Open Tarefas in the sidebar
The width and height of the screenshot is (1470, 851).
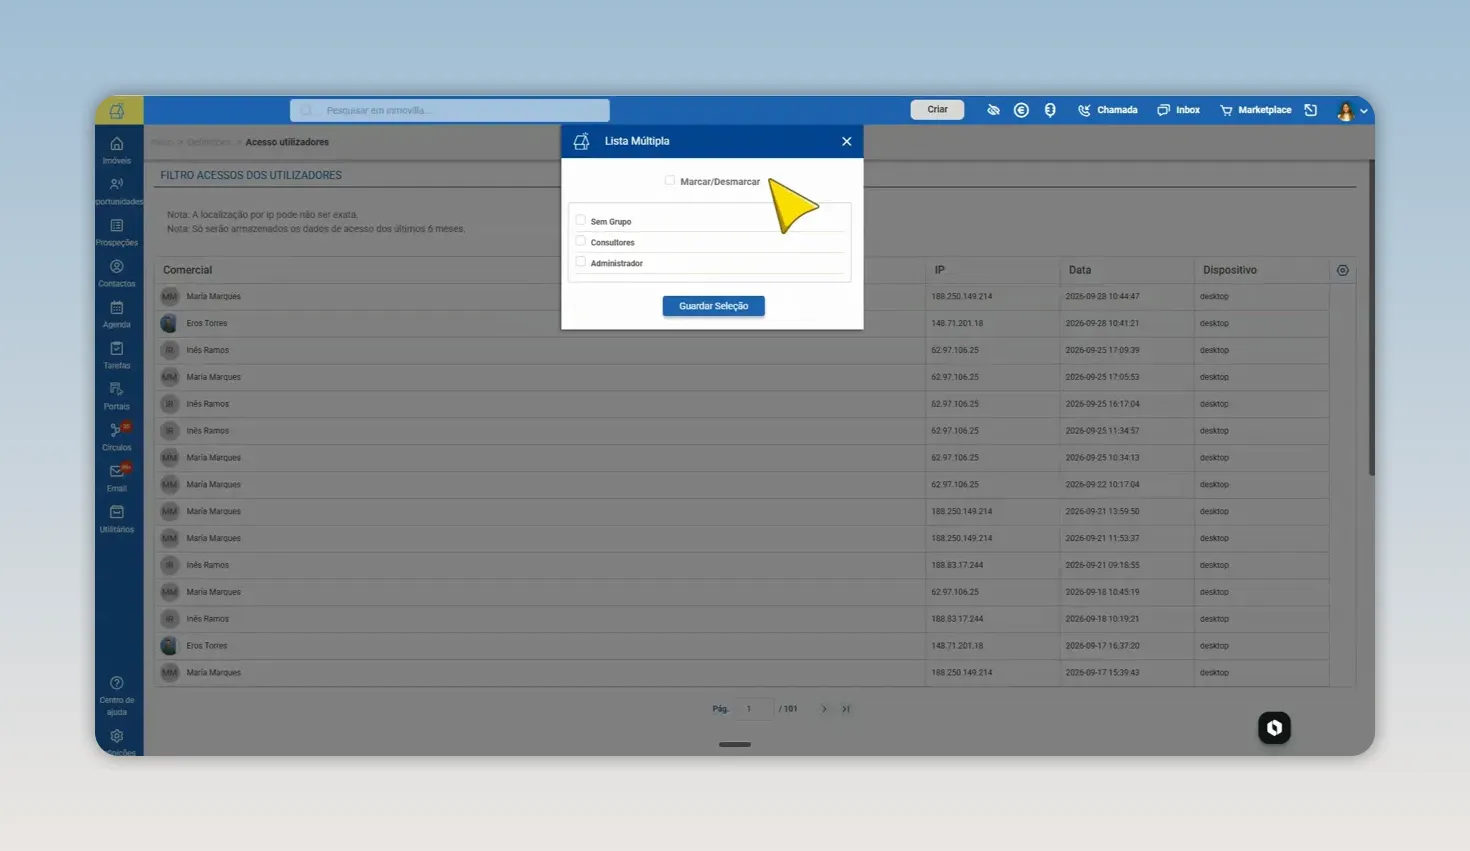(117, 354)
